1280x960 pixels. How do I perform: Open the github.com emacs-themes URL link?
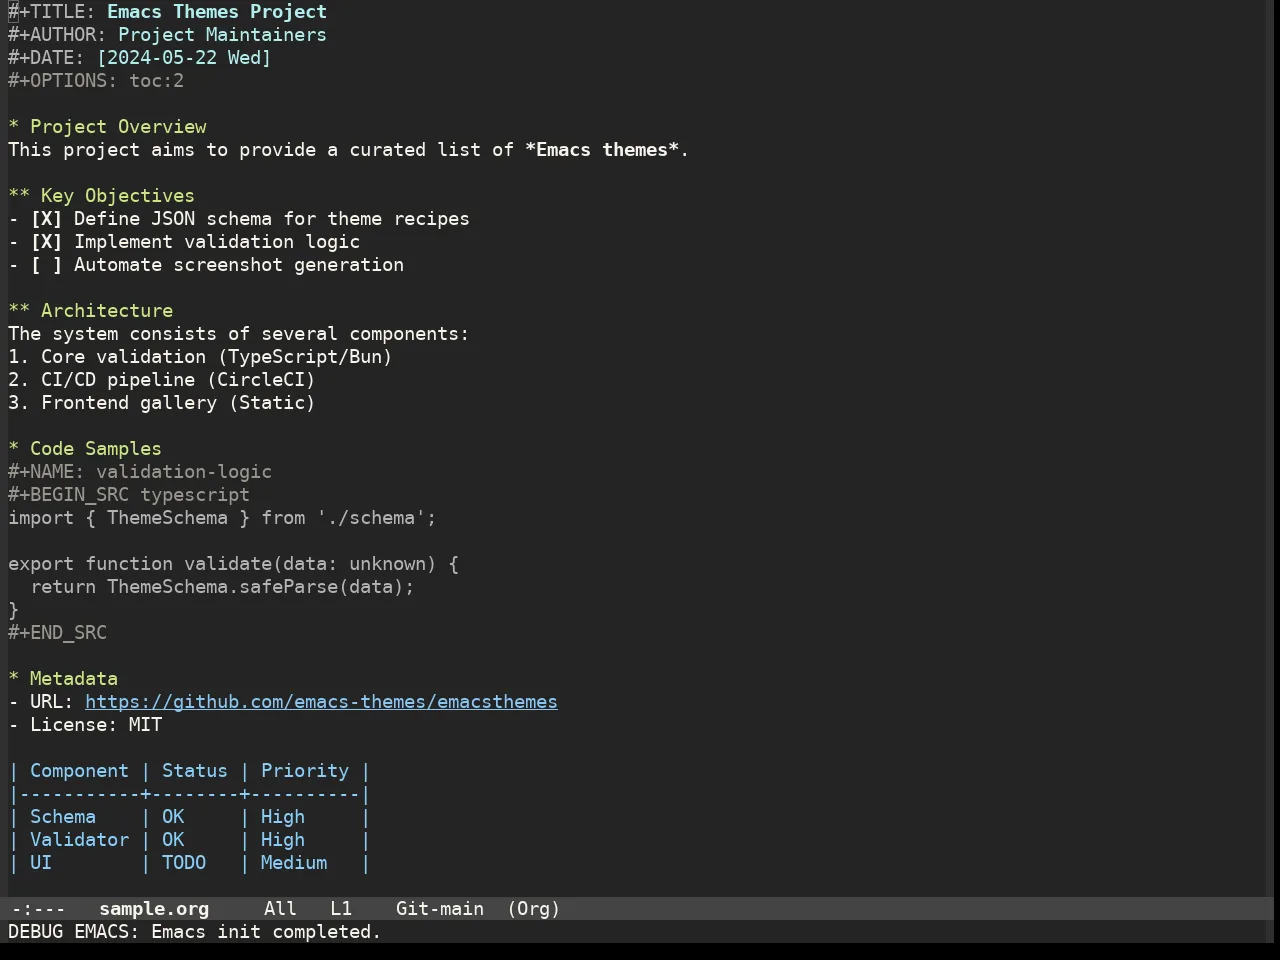[321, 702]
